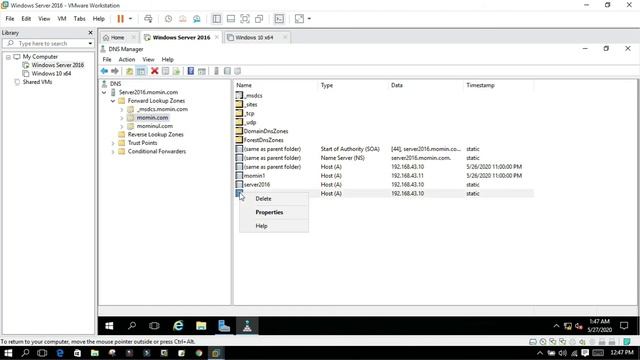Close the Library panel
This screenshot has height=360, width=640.
[90, 33]
